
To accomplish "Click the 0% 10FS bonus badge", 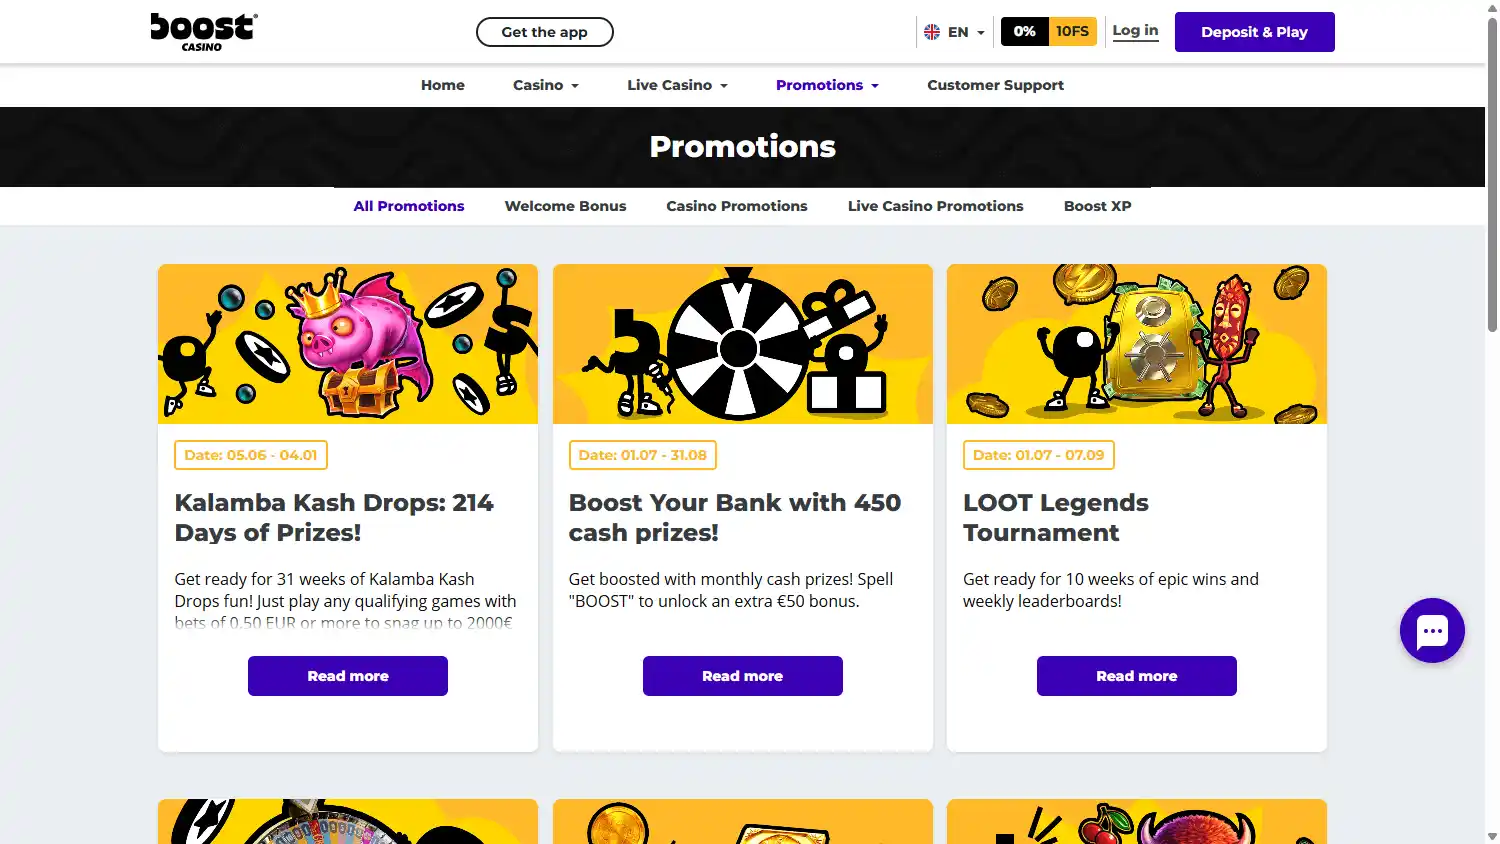I will pos(1048,32).
